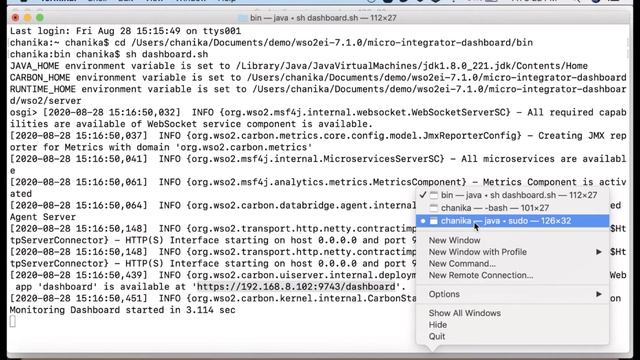Hide Terminal via the Hide entry
640x360 pixels.
click(438, 325)
